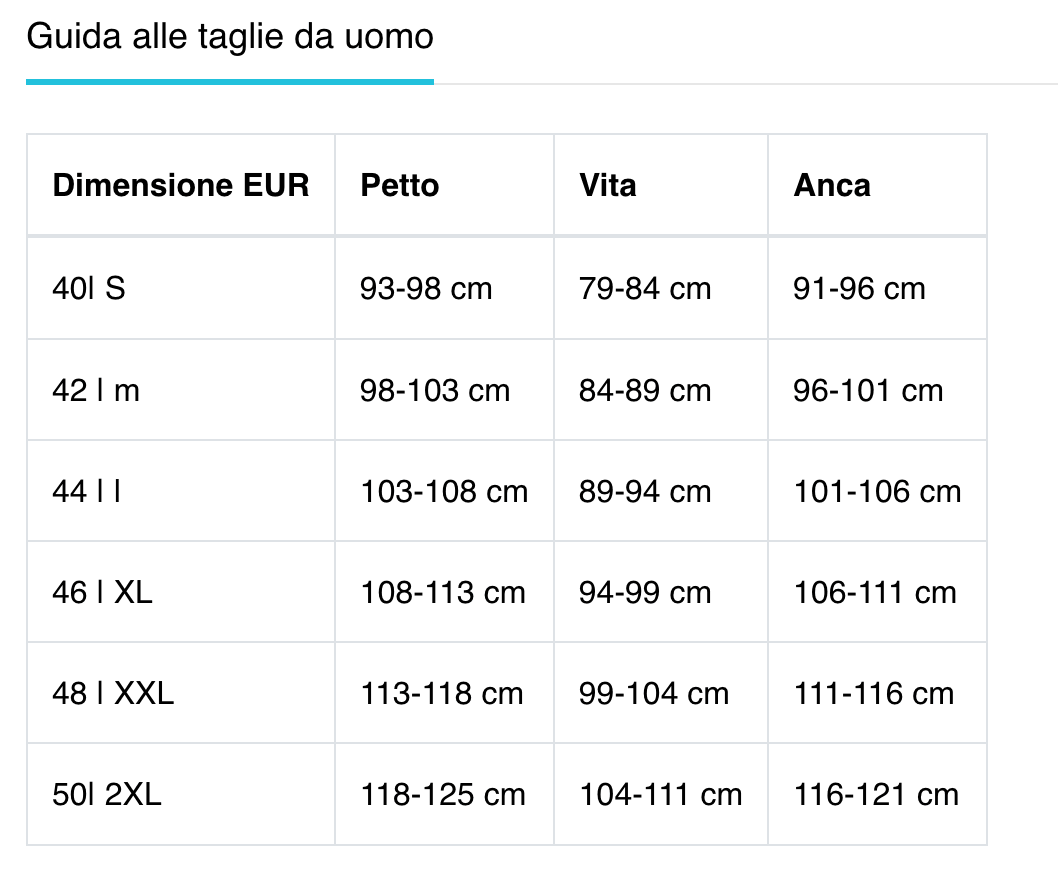
Task: Click the Vita column header
Action: pos(608,186)
